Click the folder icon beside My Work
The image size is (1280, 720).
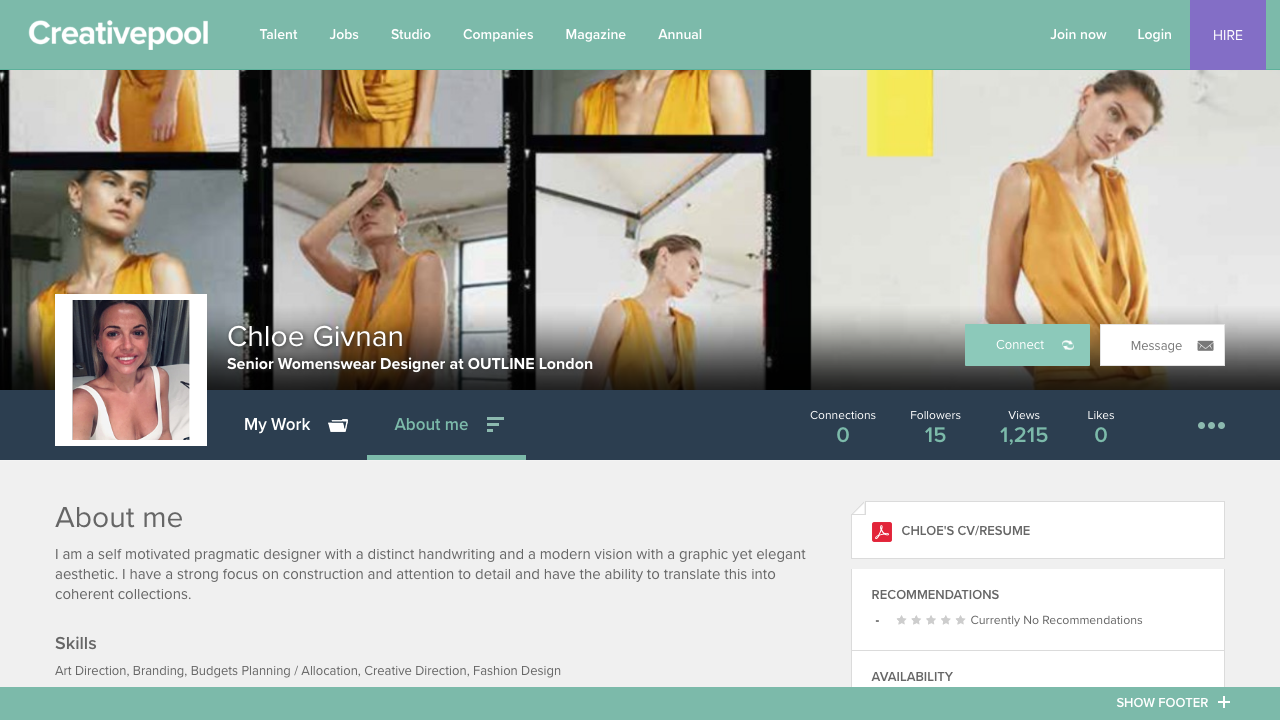338,424
